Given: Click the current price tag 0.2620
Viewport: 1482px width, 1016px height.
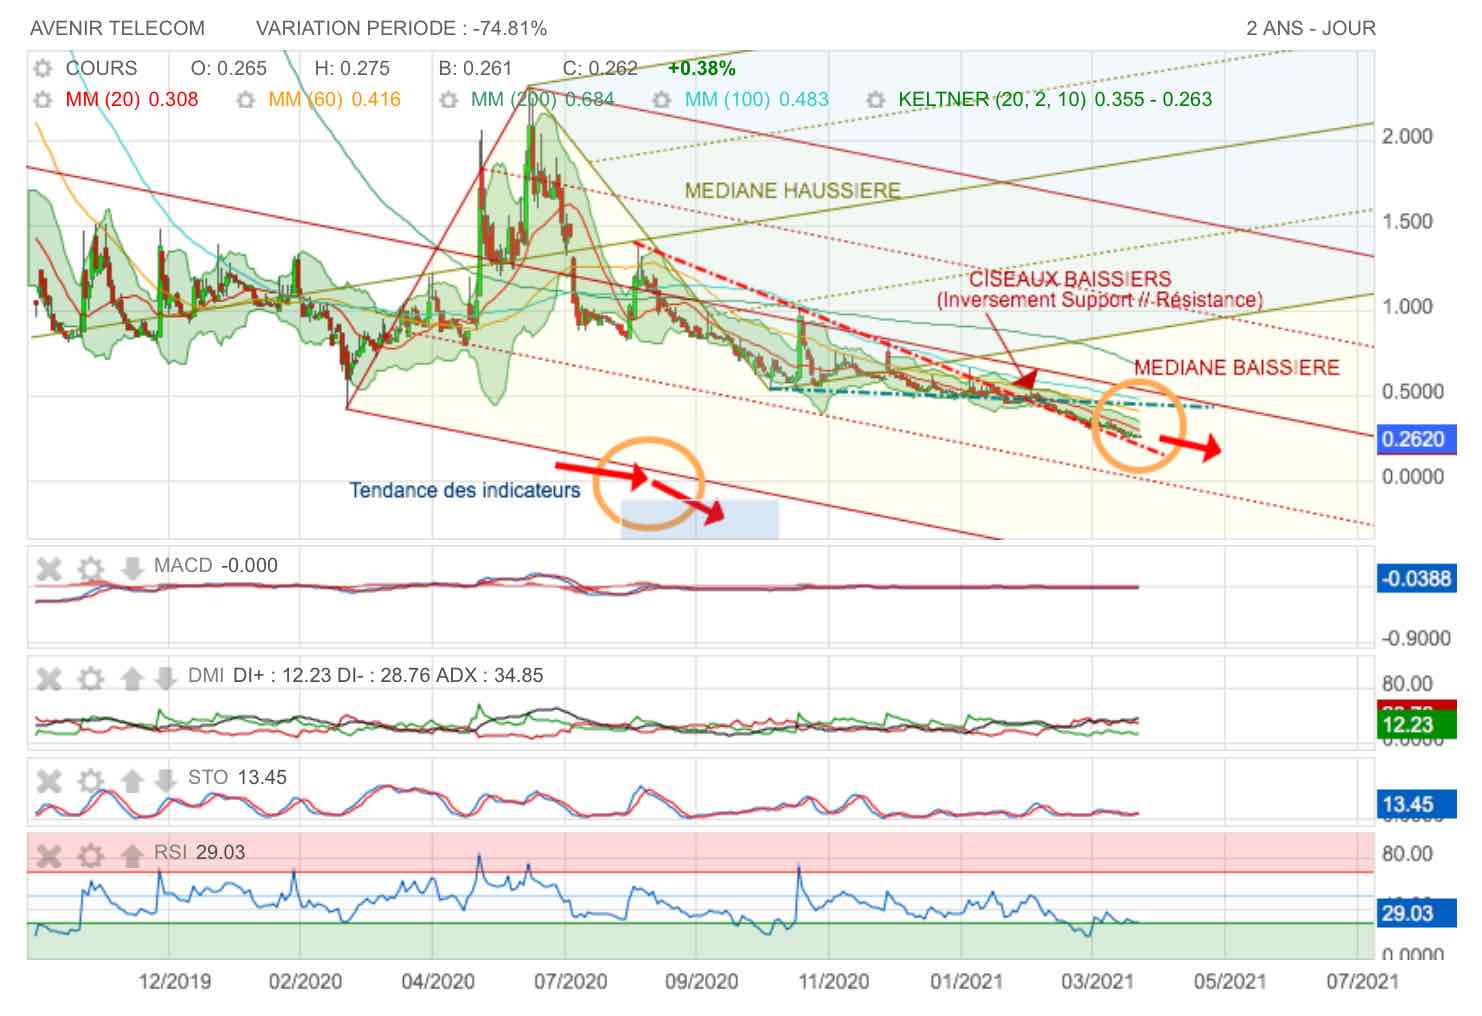Looking at the screenshot, I should coord(1416,439).
